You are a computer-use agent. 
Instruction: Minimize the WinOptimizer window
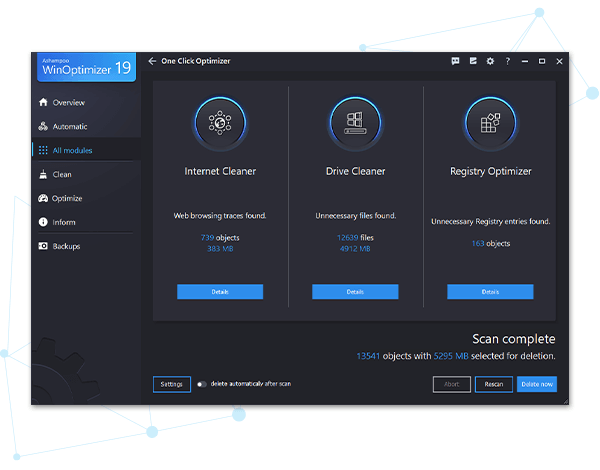[525, 61]
